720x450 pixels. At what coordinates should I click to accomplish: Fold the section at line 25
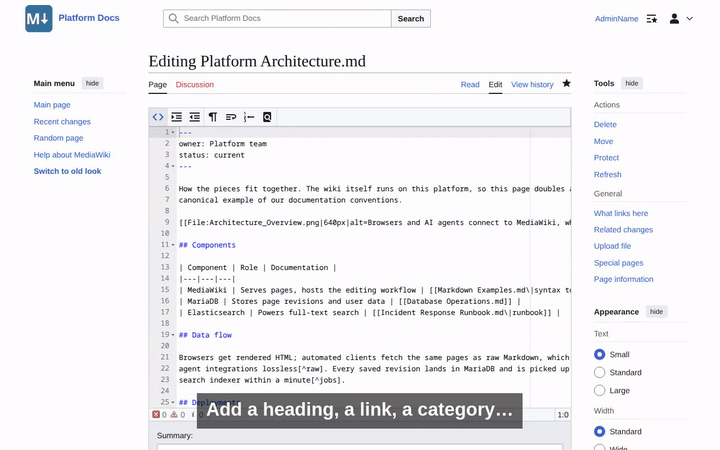pyautogui.click(x=173, y=402)
